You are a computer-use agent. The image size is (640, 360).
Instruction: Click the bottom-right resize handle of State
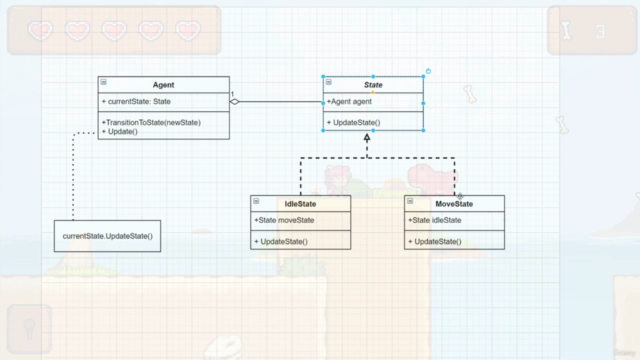pos(423,131)
